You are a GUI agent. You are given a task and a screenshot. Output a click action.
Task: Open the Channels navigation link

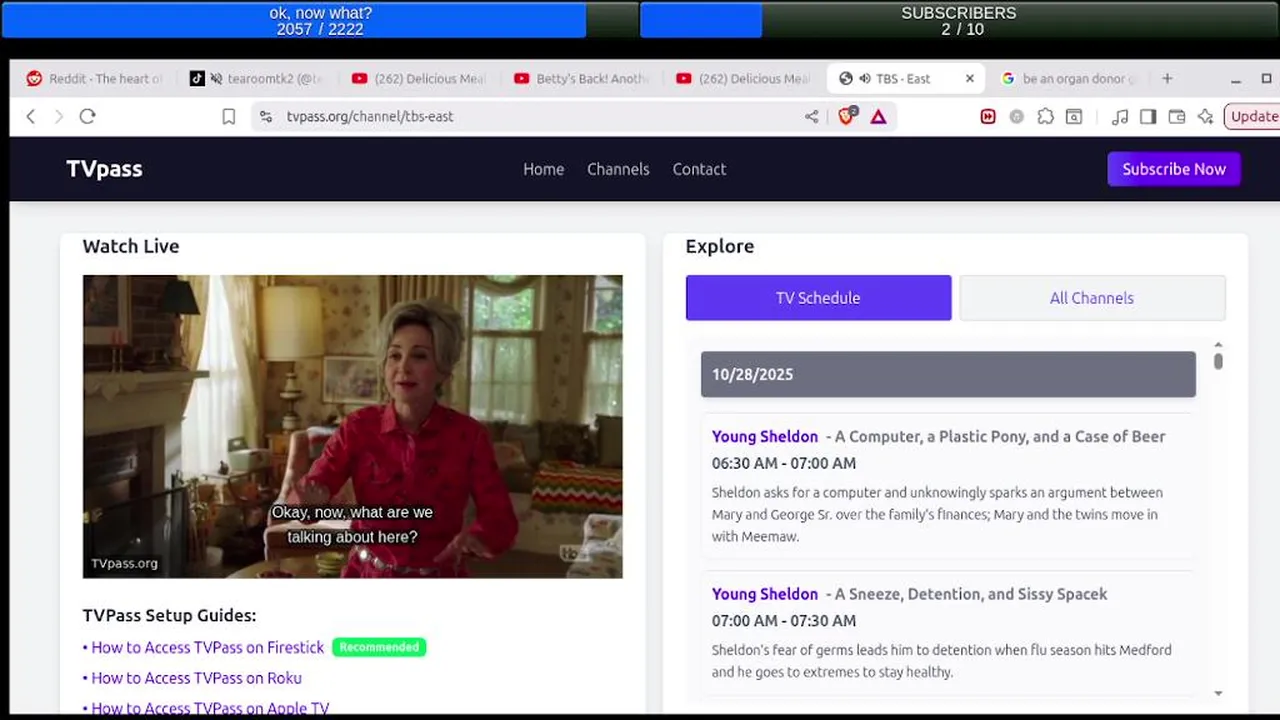click(618, 169)
